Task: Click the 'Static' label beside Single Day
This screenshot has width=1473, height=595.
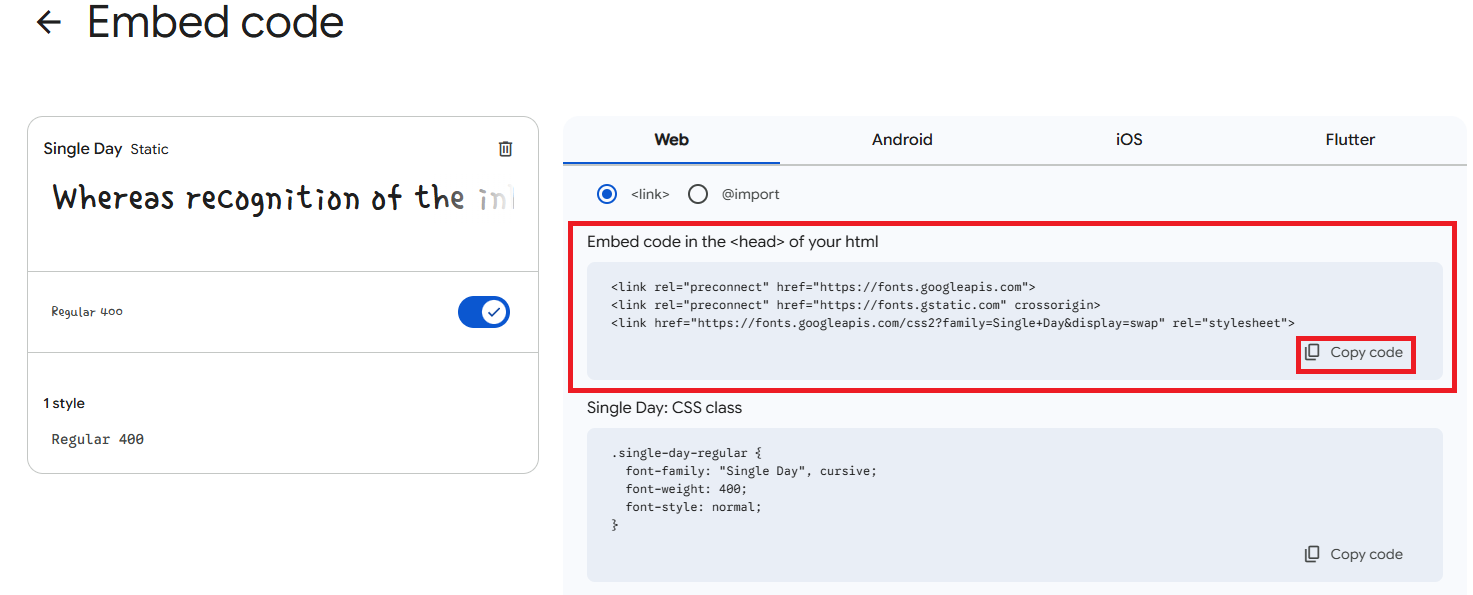Action: tap(150, 149)
